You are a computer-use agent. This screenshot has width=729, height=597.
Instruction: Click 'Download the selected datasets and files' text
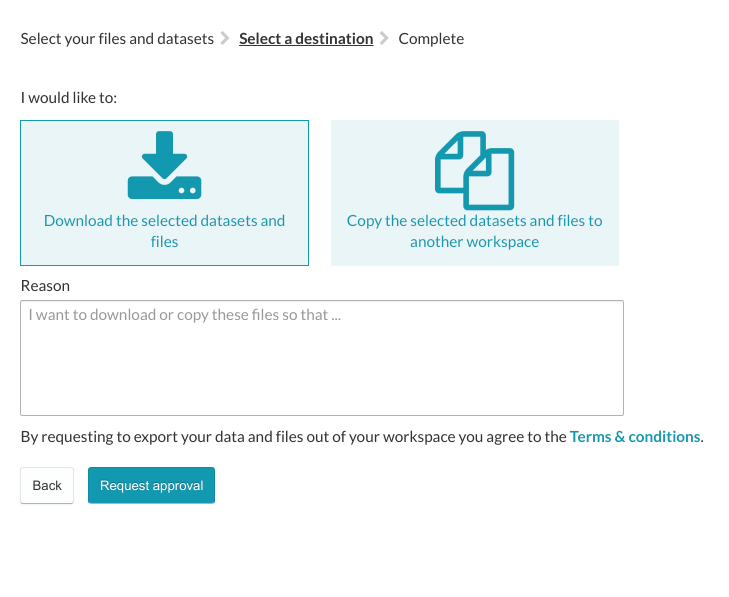164,231
